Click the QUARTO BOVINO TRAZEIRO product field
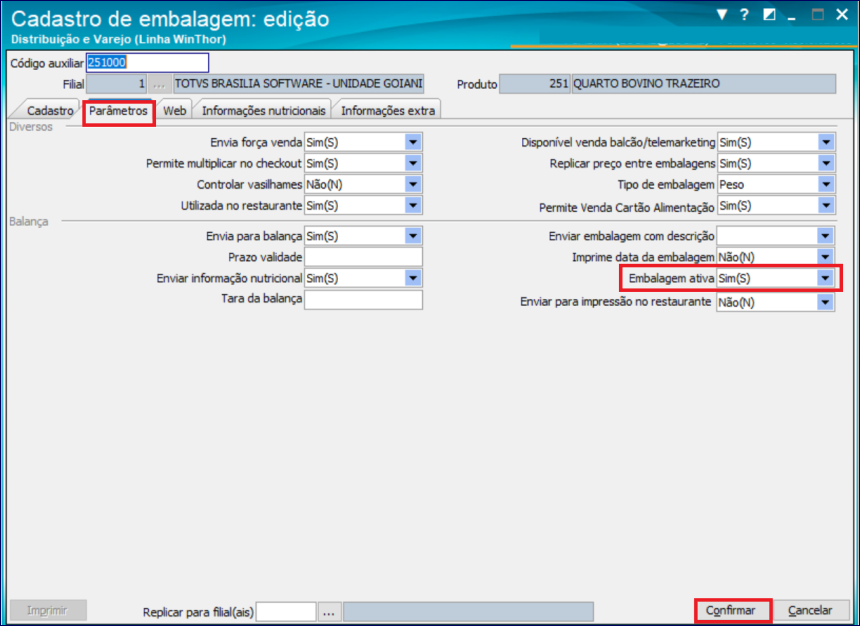The image size is (860, 626). pos(704,84)
